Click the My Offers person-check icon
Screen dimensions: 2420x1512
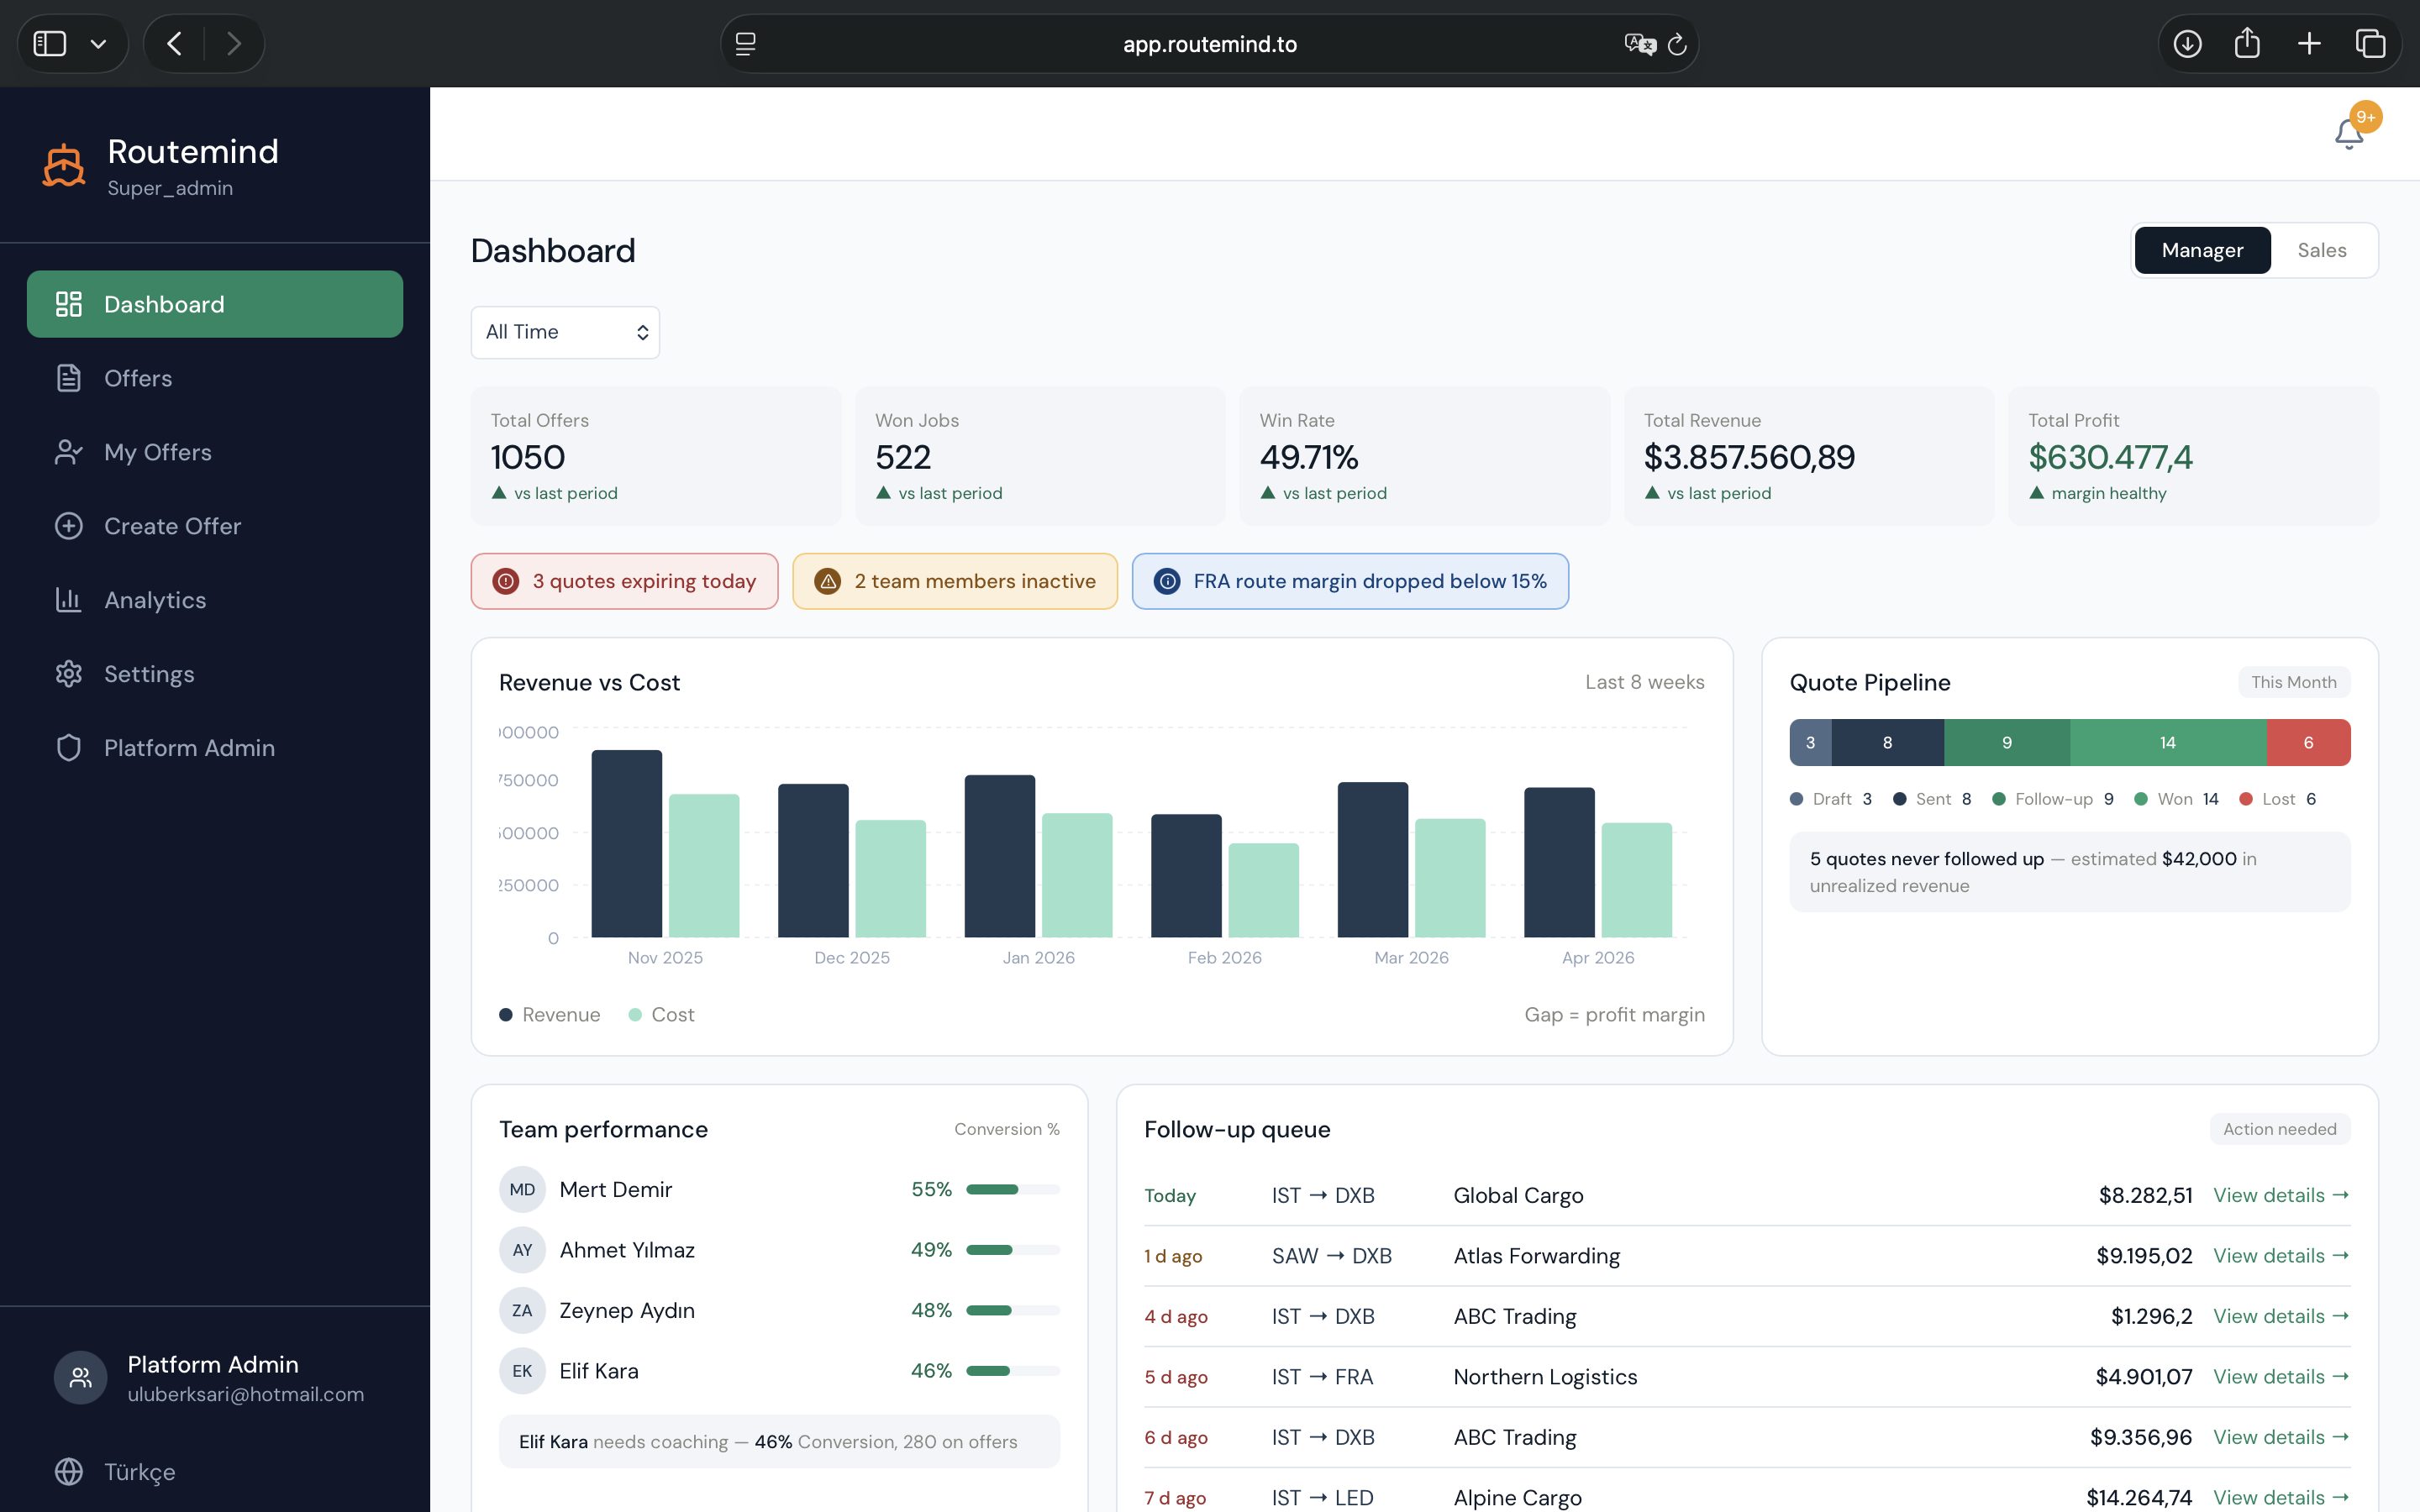[x=68, y=452]
